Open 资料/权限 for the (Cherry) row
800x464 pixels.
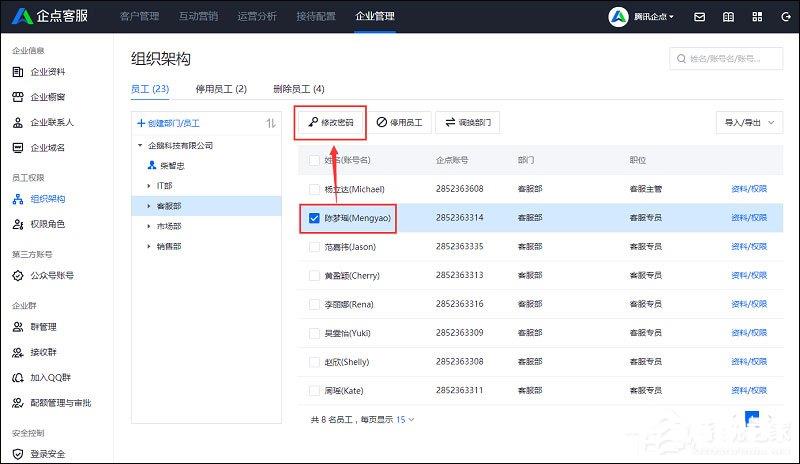[749, 275]
